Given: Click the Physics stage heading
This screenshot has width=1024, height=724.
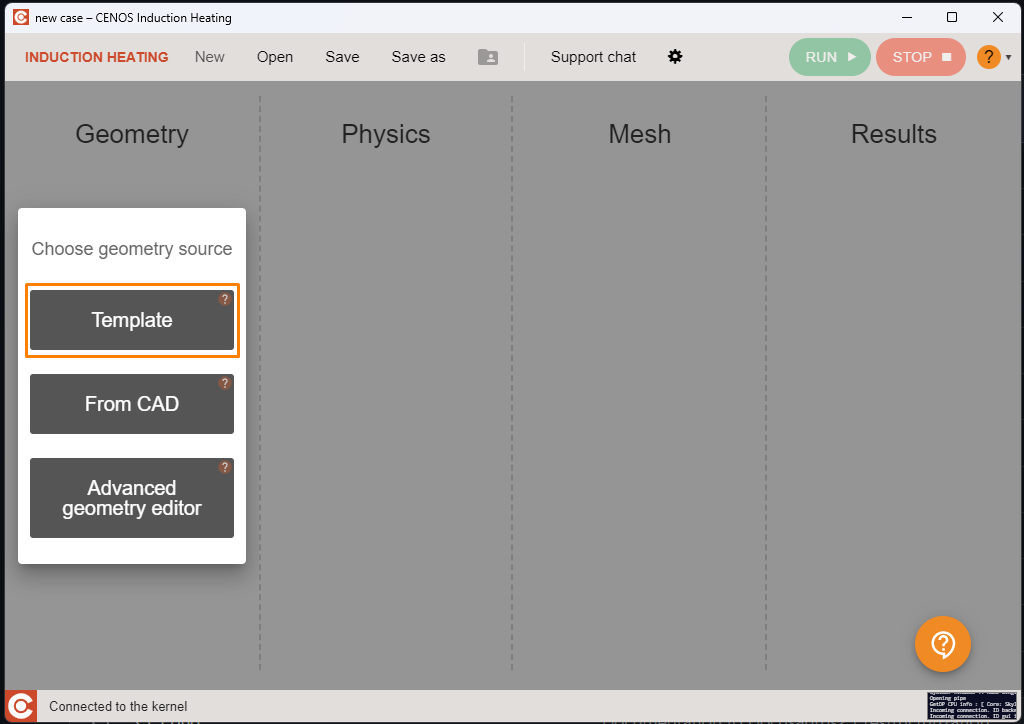Looking at the screenshot, I should tap(386, 134).
